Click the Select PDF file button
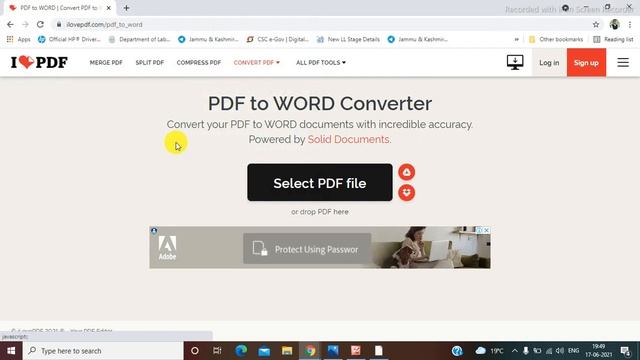 point(320,182)
